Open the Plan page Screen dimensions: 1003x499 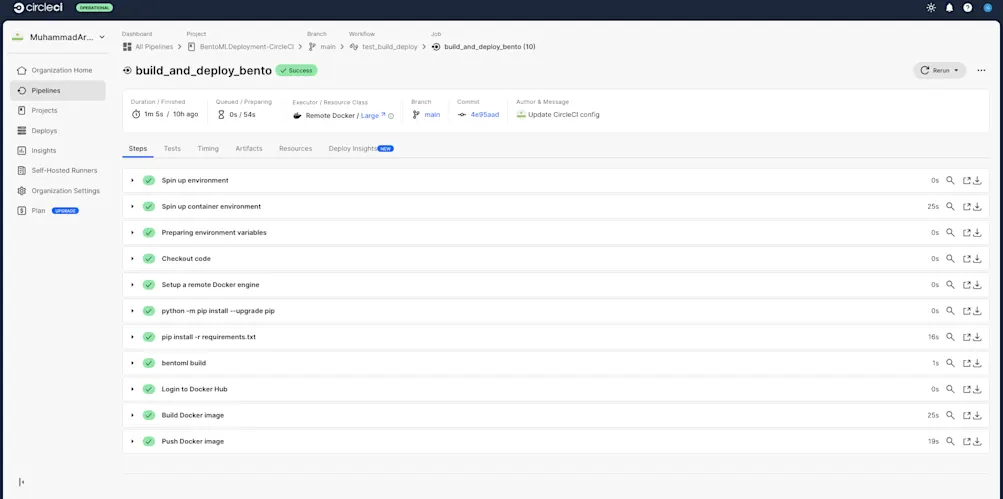click(x=38, y=210)
